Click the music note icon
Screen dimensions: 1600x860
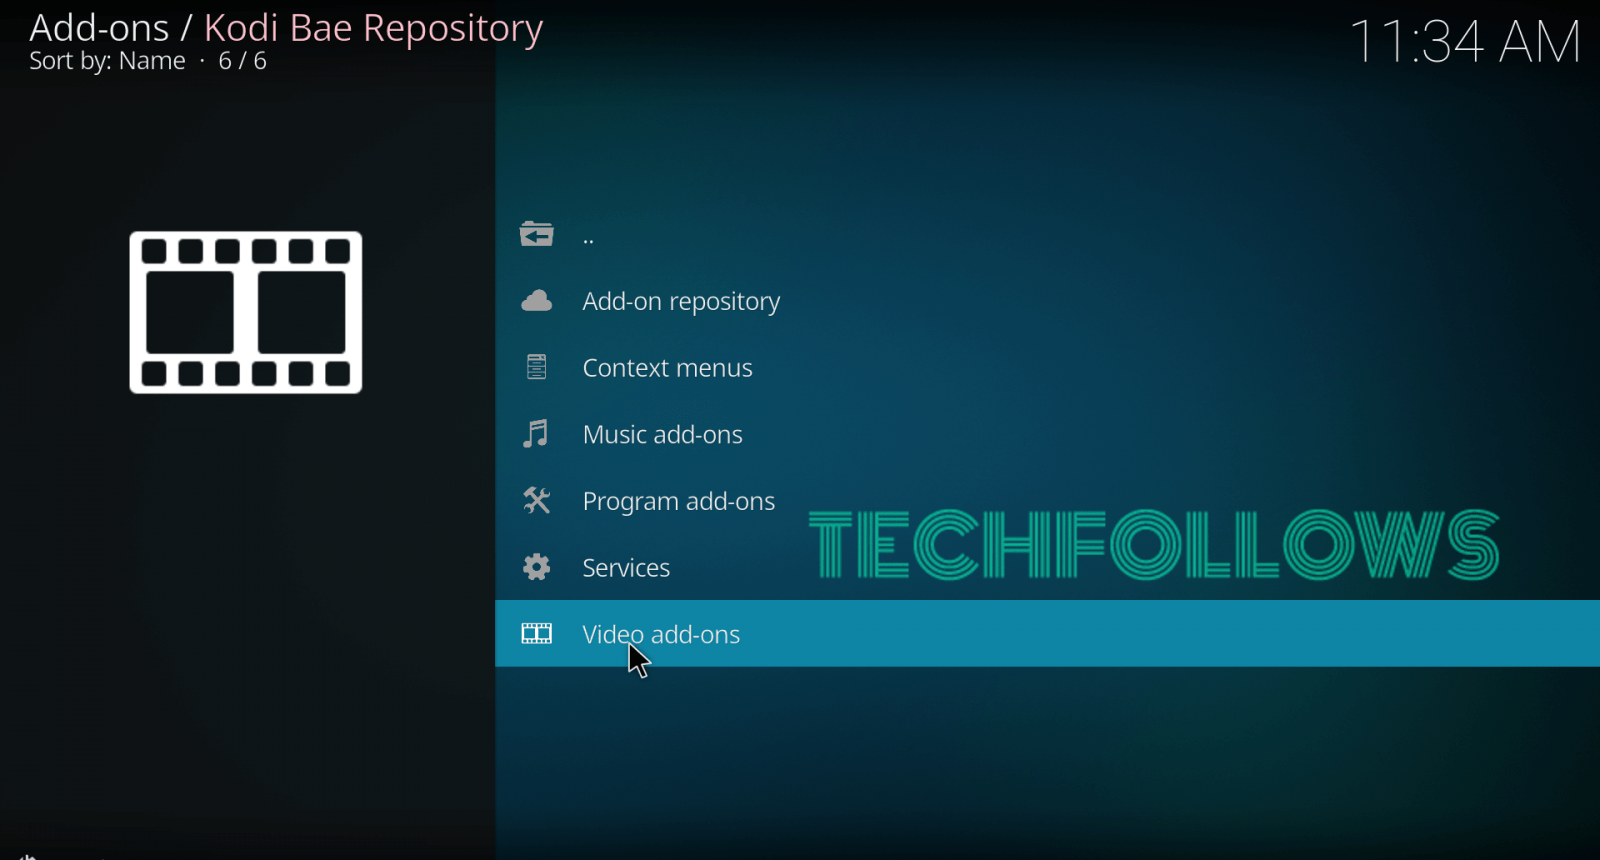point(536,434)
